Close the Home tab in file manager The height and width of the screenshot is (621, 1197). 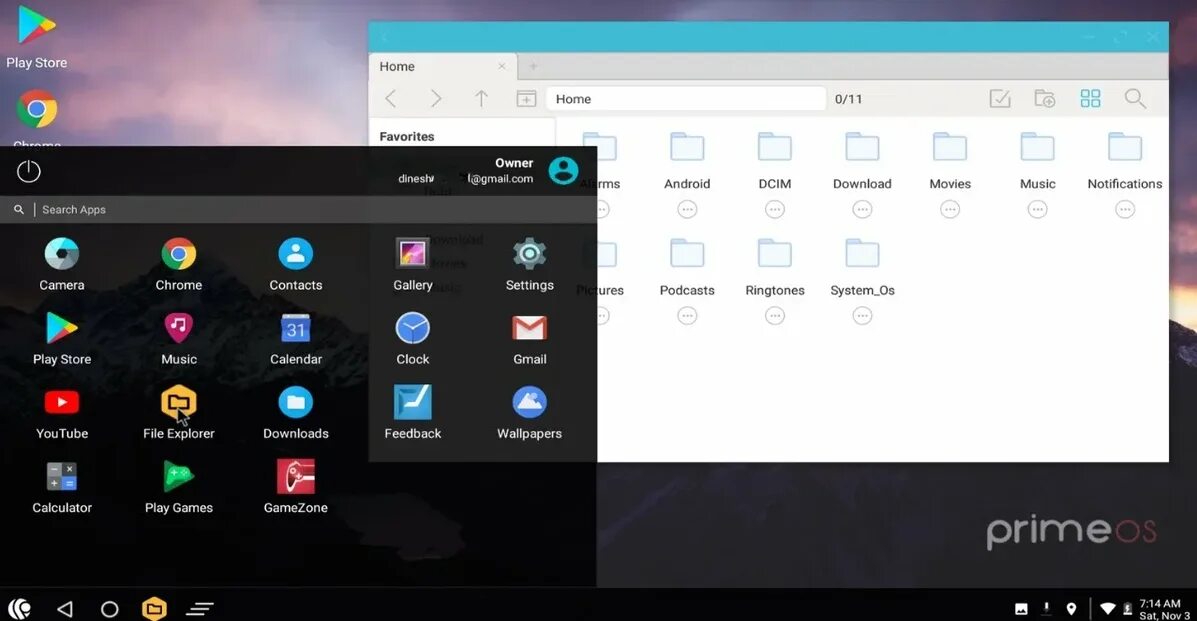(x=502, y=66)
